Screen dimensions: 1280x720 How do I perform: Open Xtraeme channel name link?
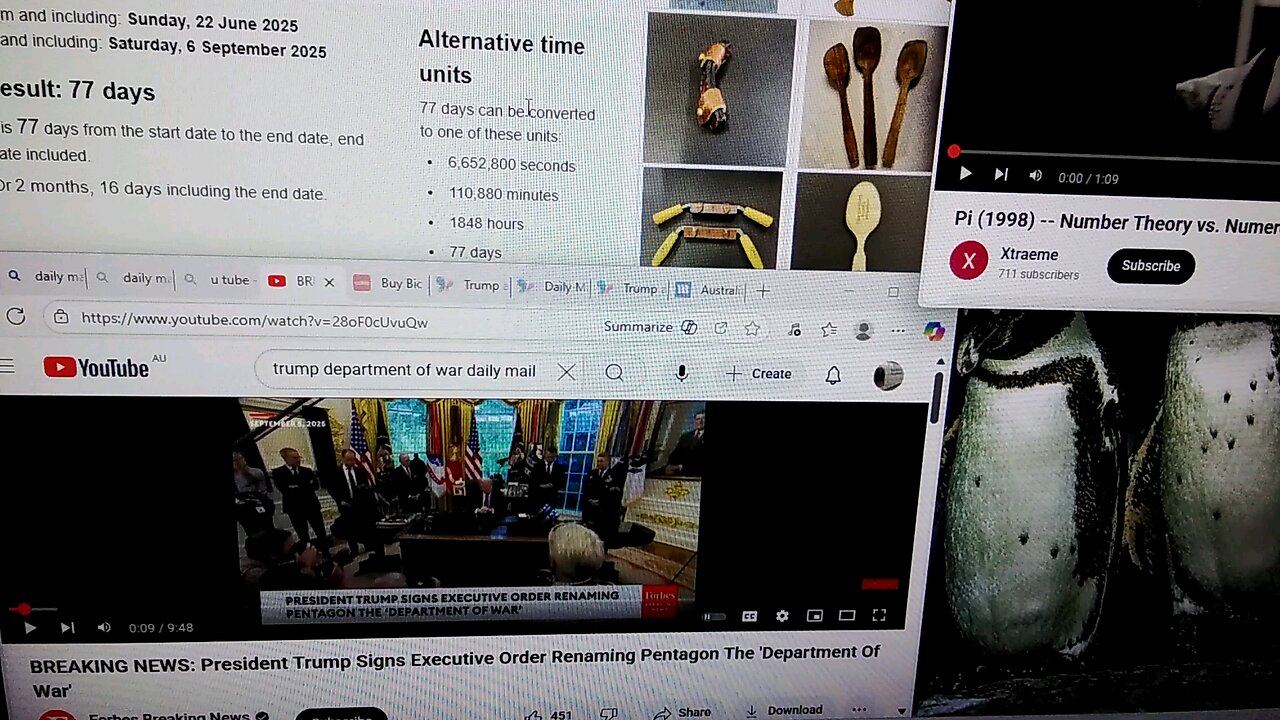1028,254
